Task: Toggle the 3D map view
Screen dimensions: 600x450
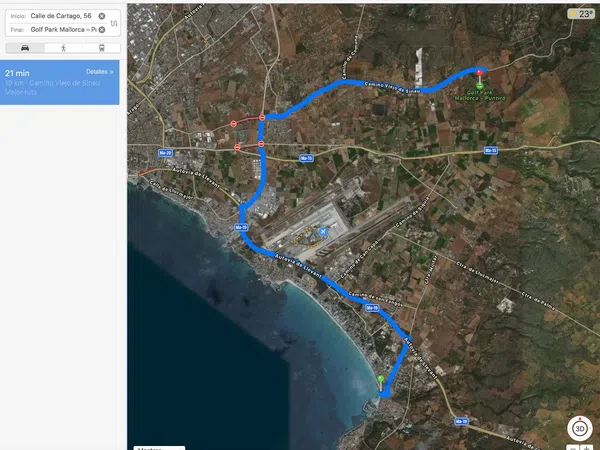Action: (580, 427)
